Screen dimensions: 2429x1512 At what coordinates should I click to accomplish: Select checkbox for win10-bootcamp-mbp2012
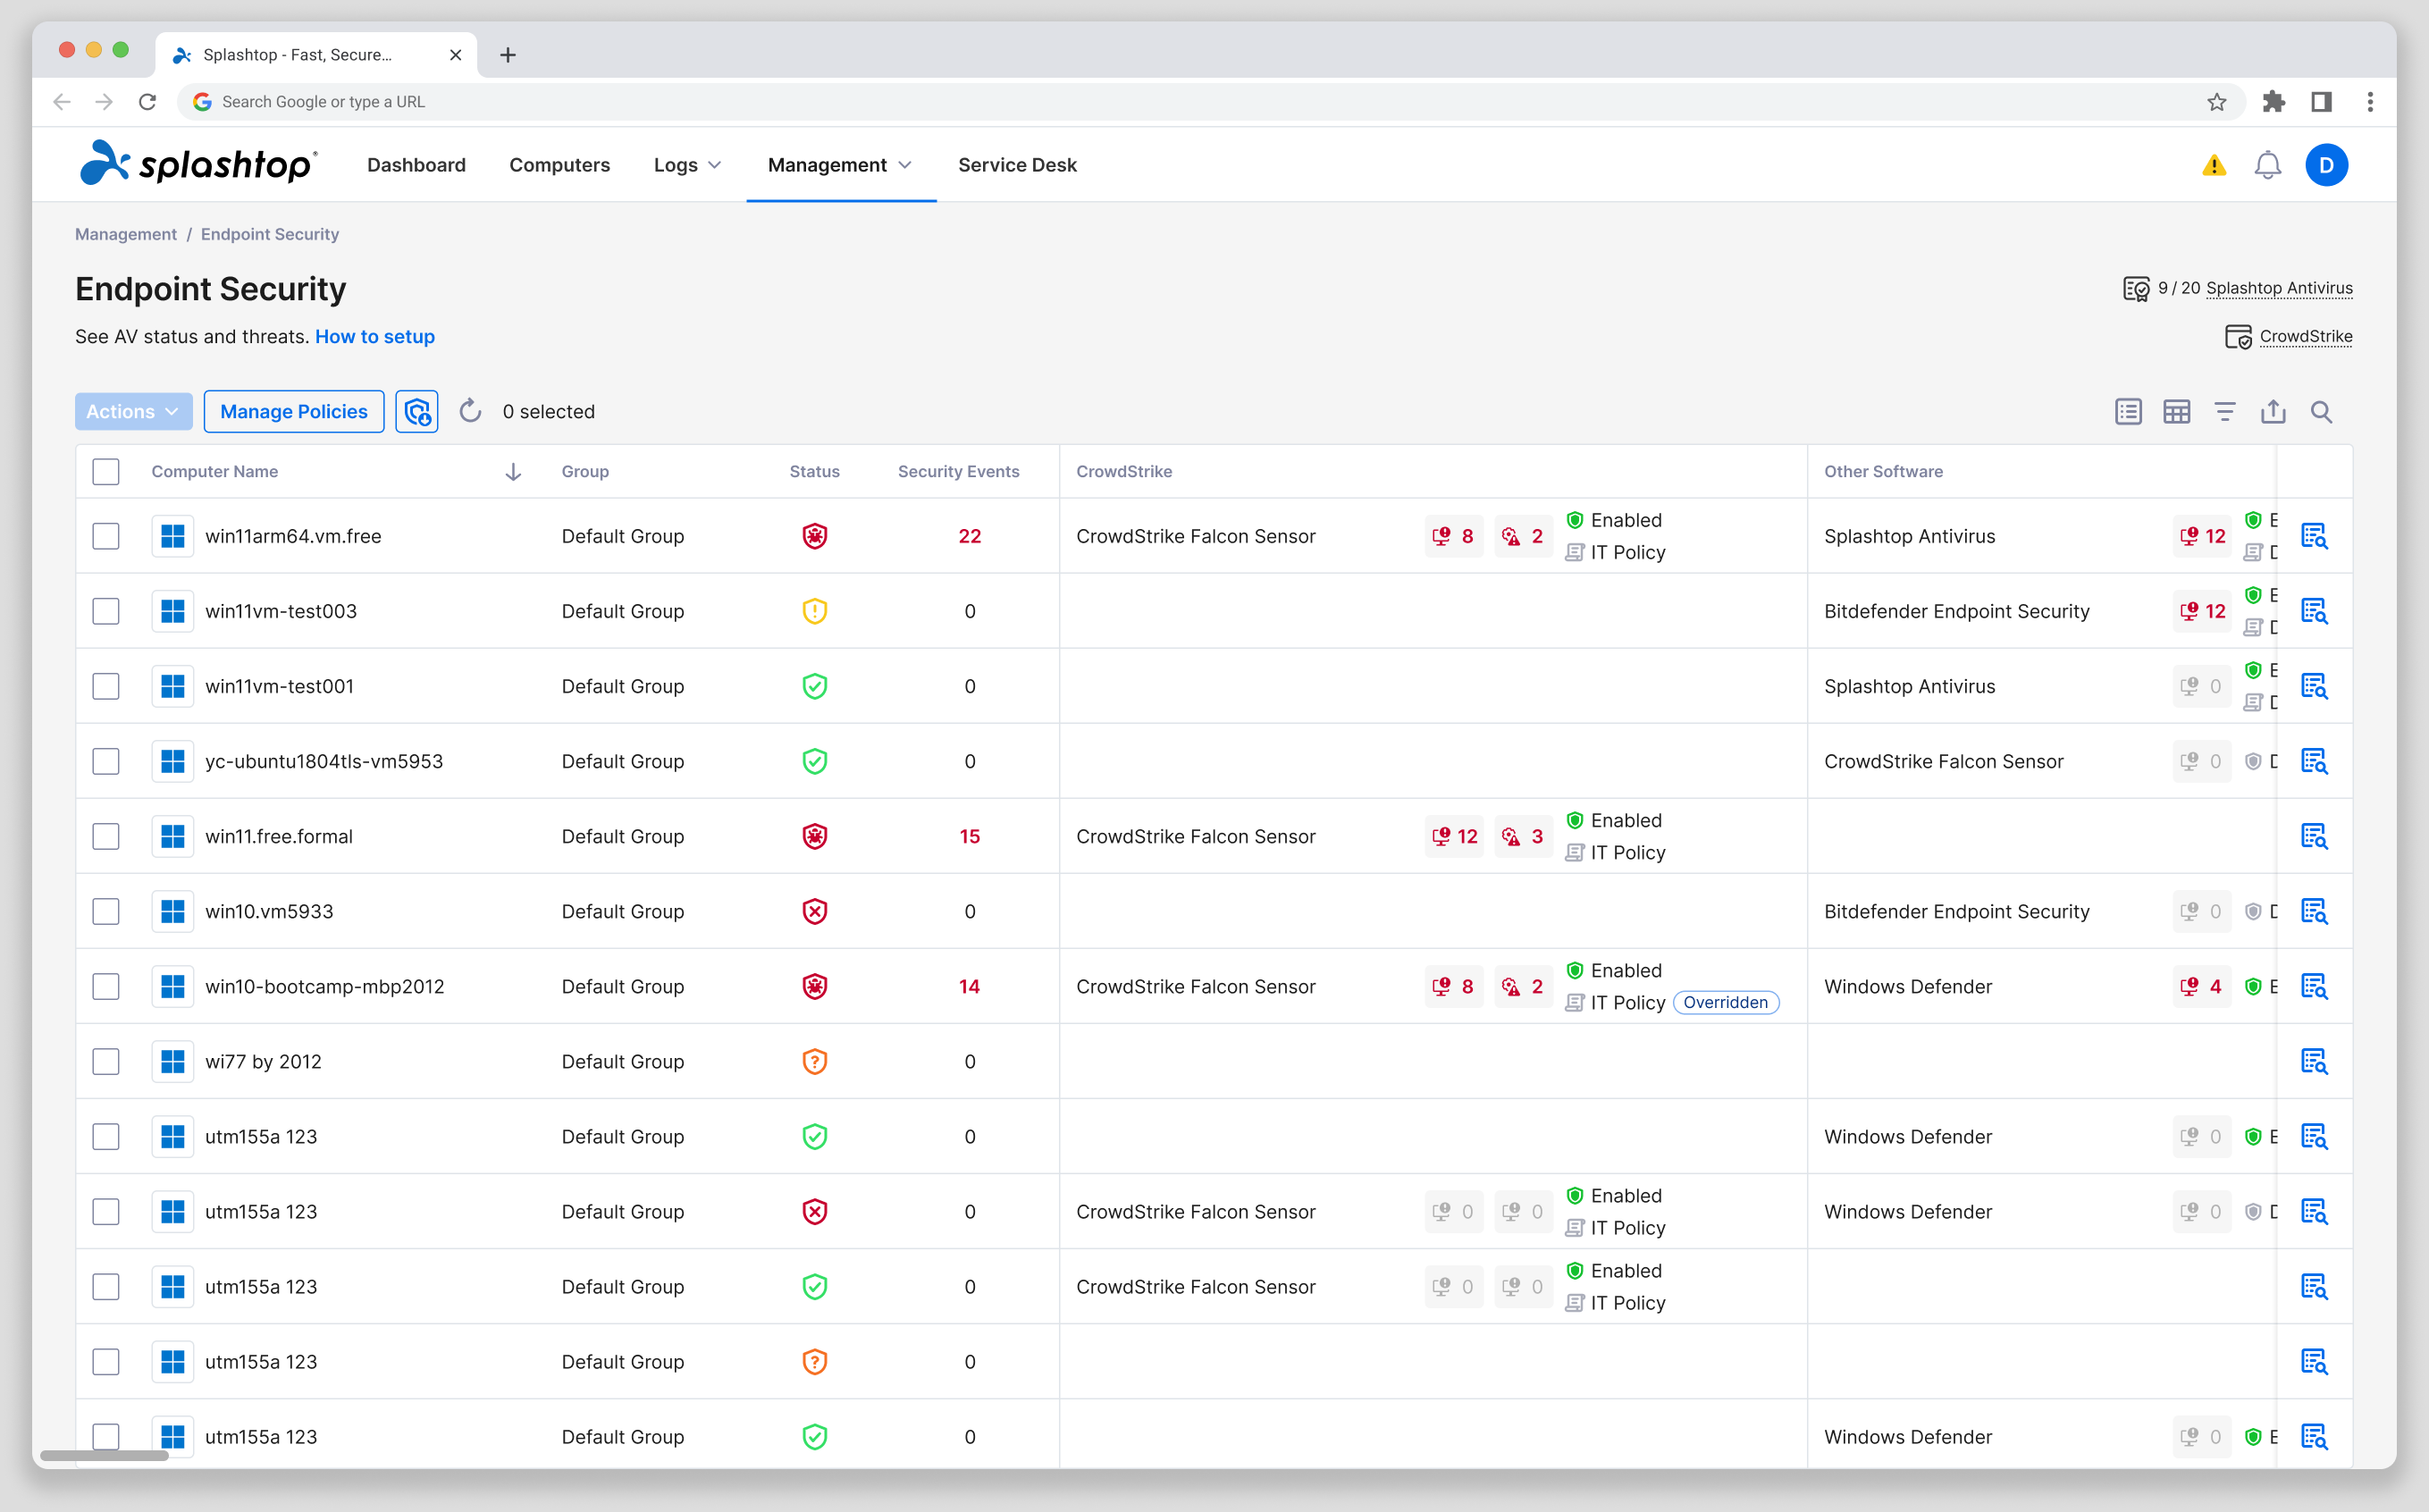pyautogui.click(x=106, y=986)
